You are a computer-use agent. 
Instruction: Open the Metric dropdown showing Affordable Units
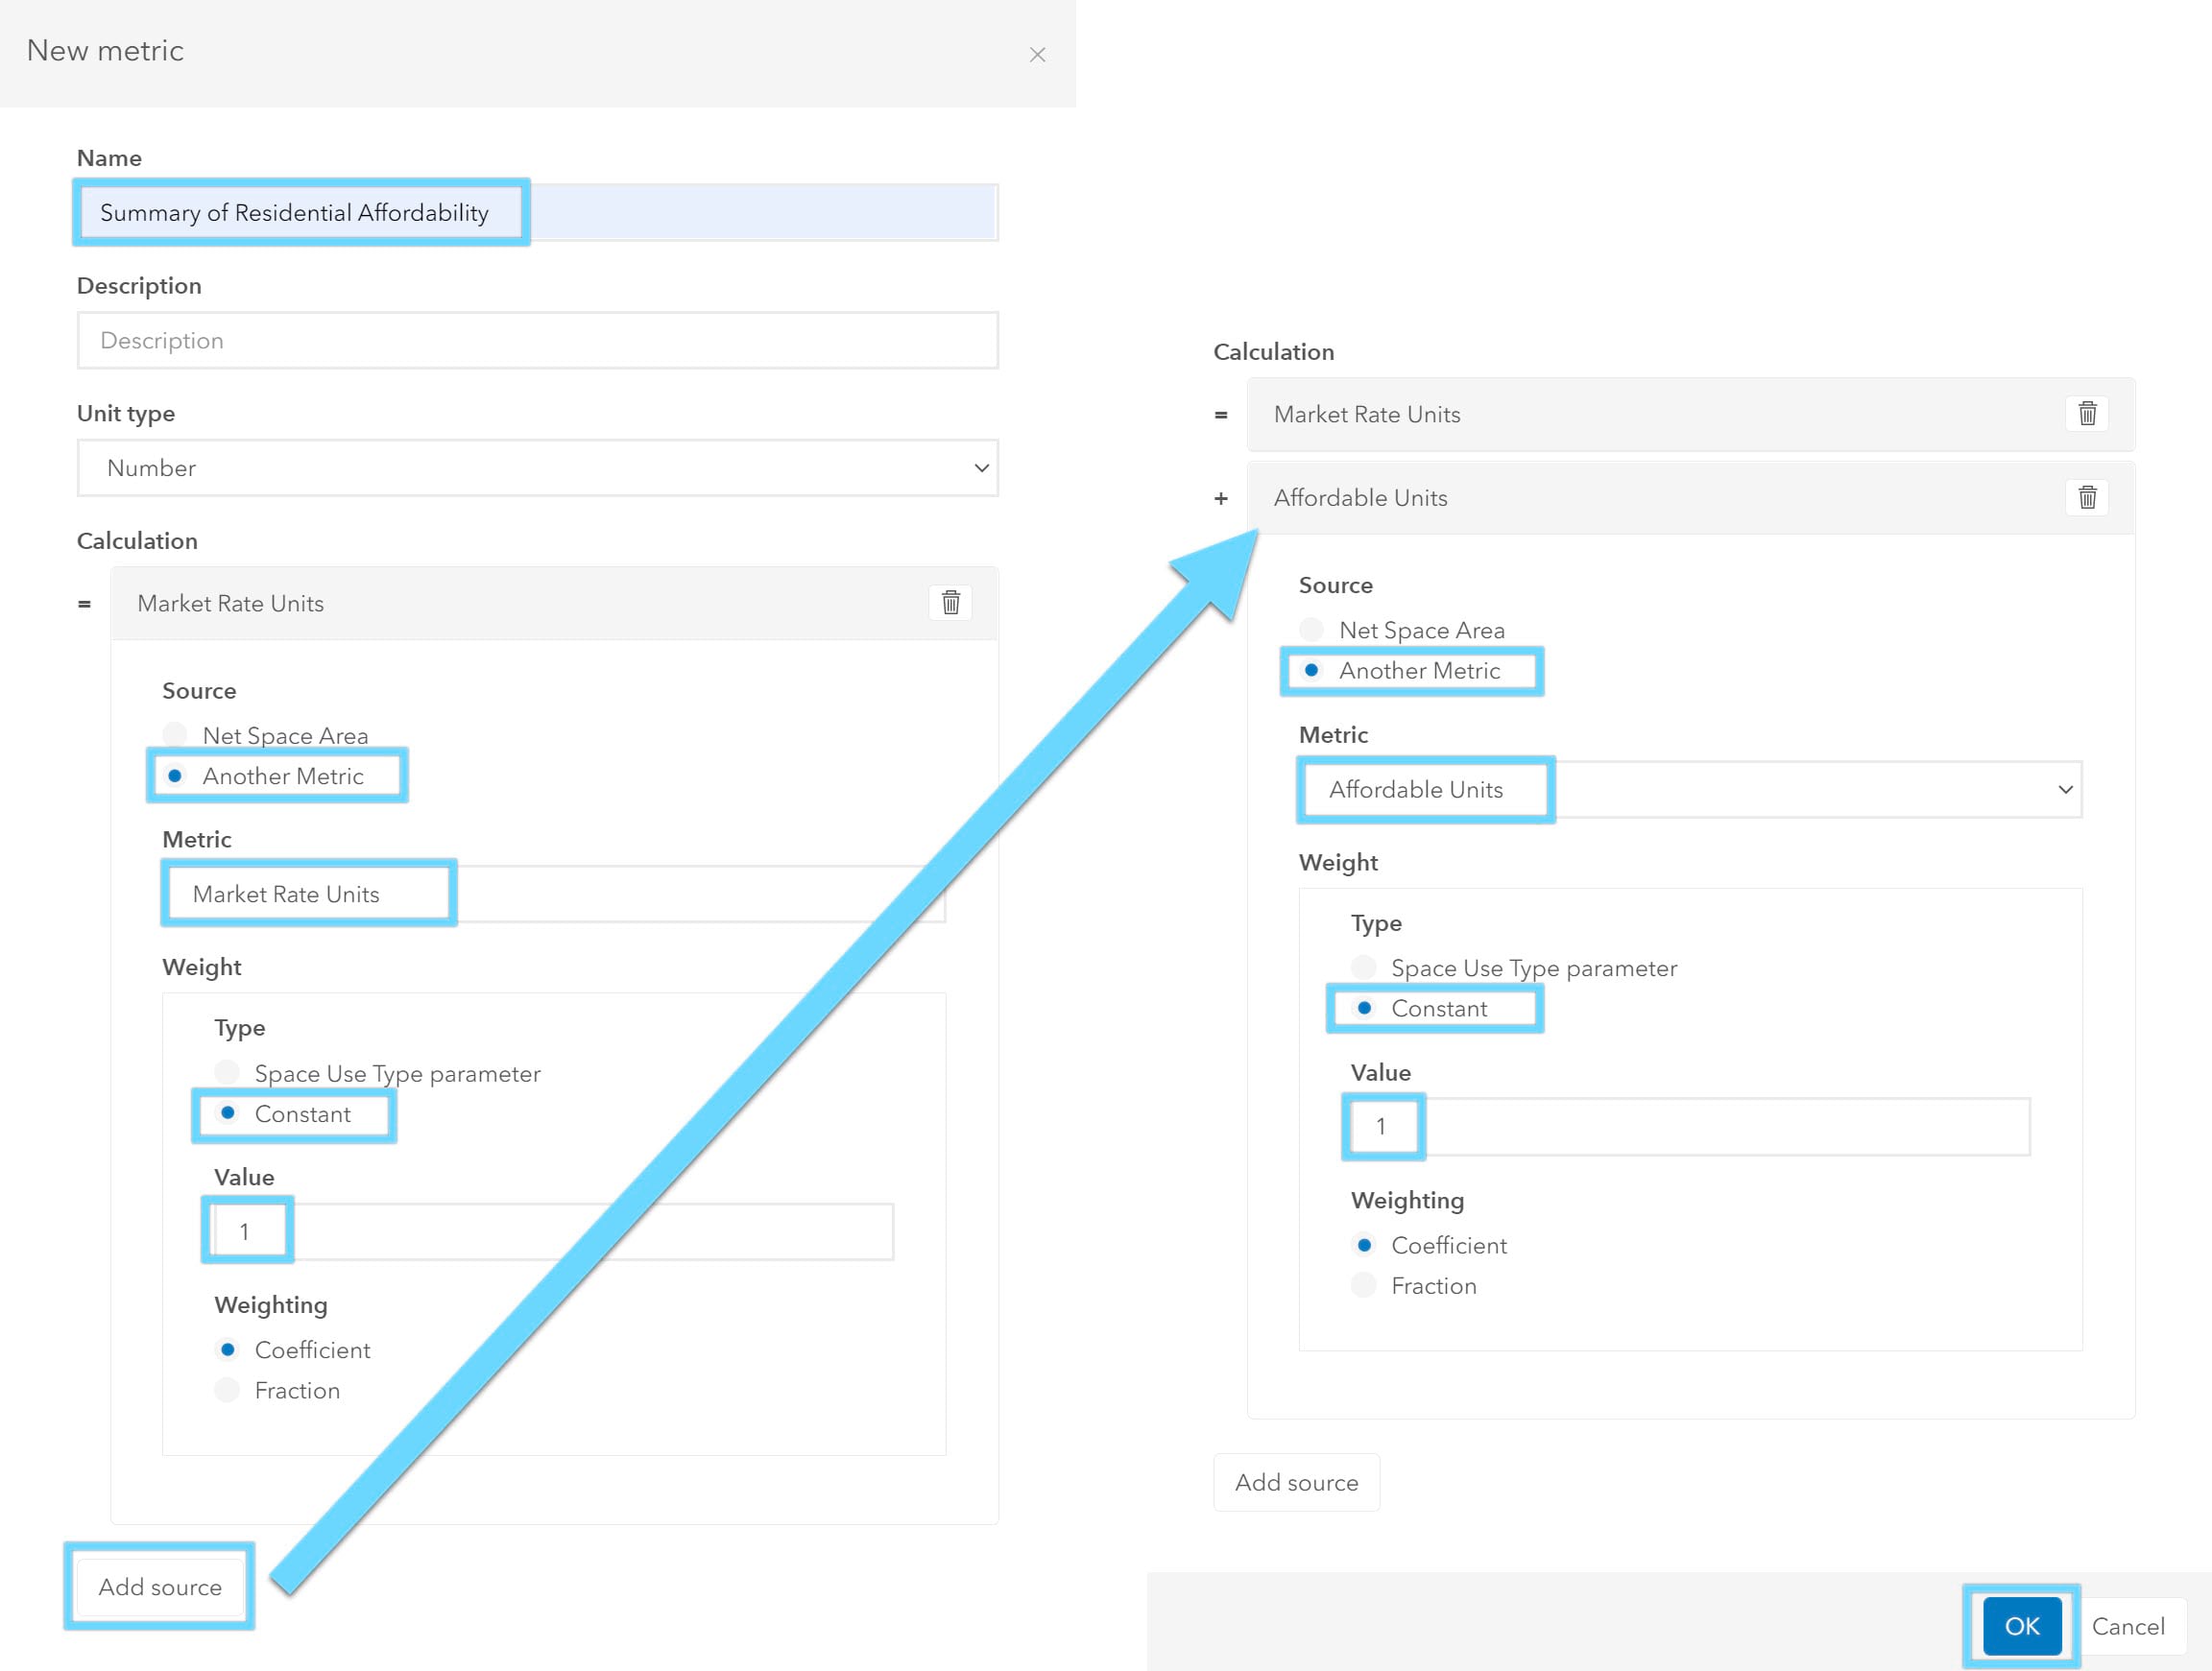click(1690, 789)
